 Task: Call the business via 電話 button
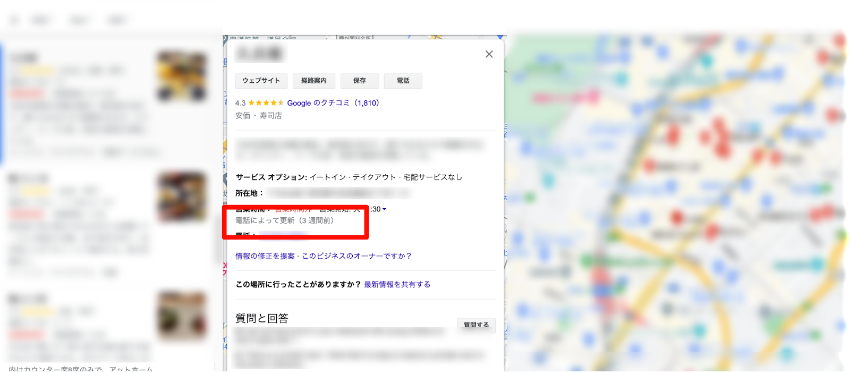pos(403,81)
